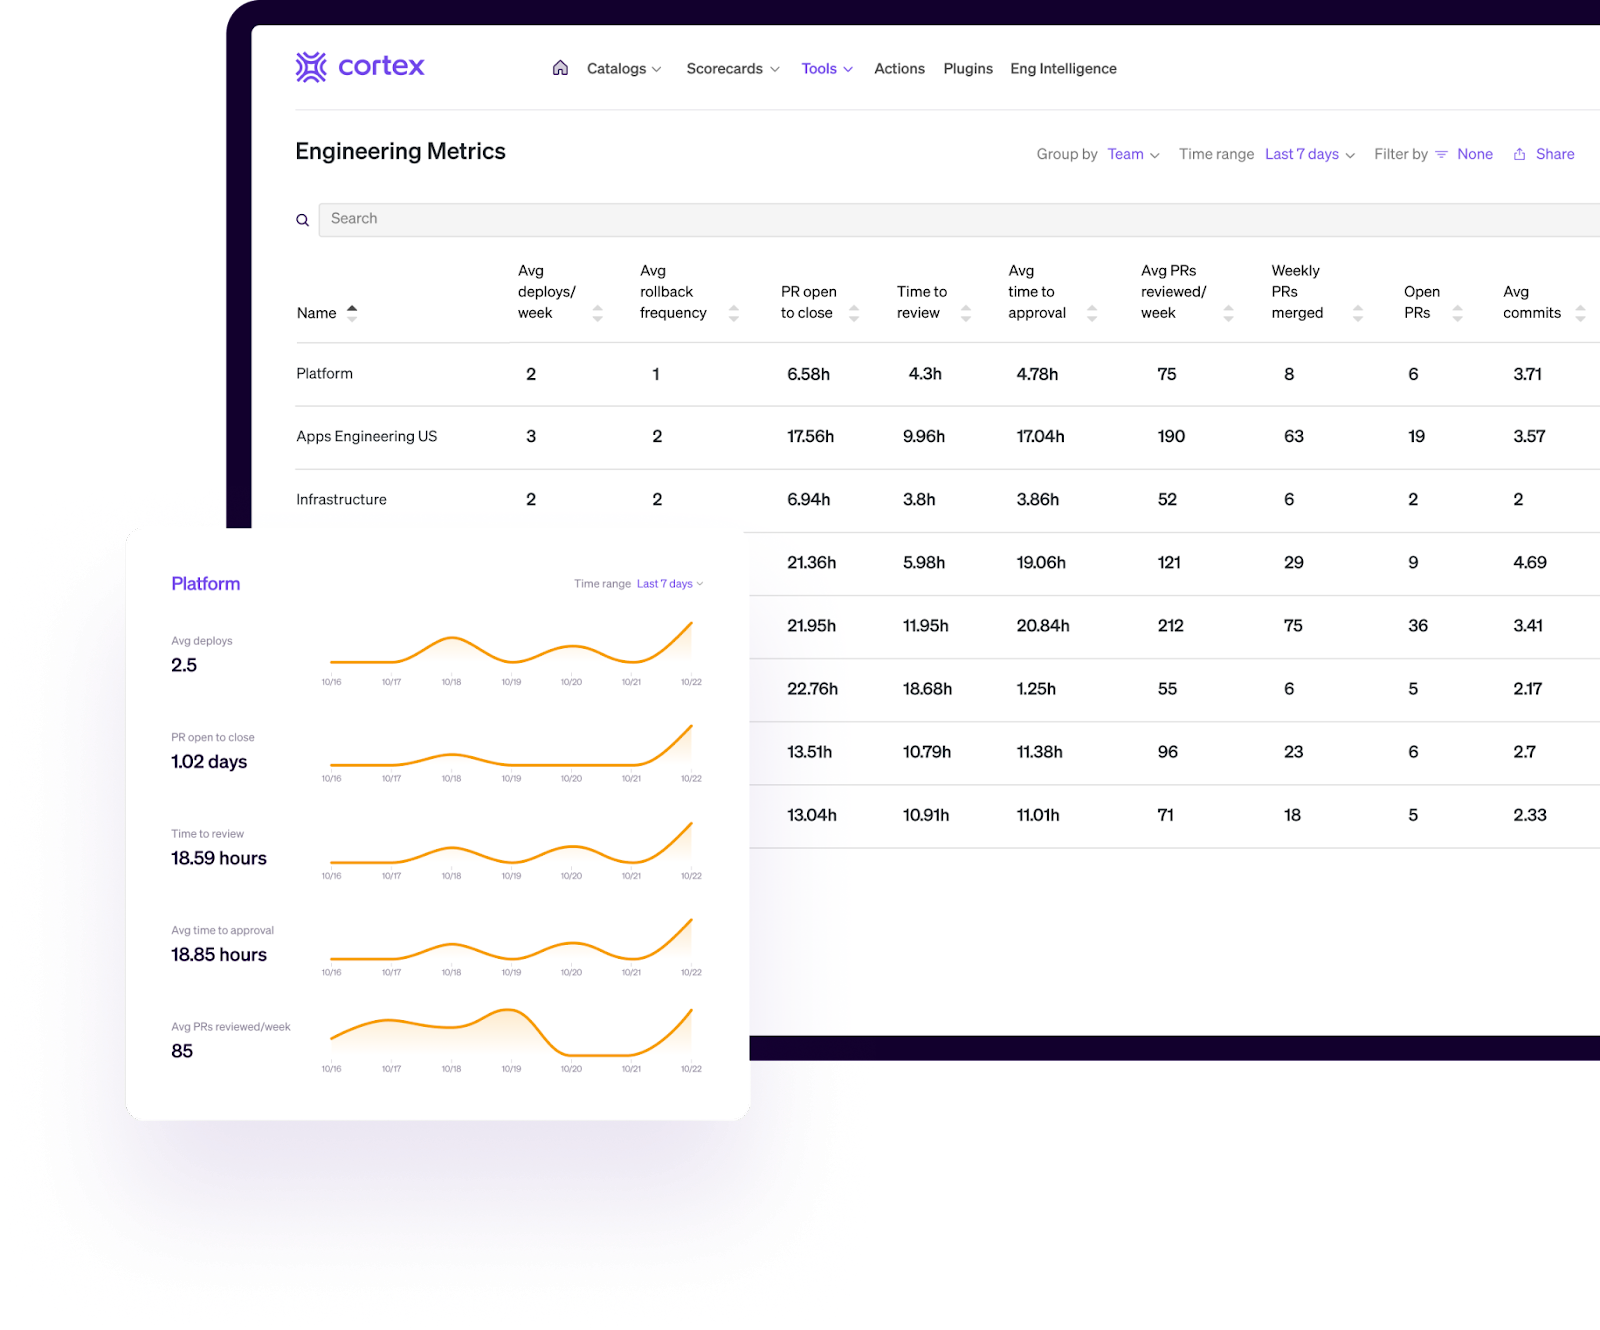Toggle sort on Avg PRs reviewed/week column

[1229, 312]
